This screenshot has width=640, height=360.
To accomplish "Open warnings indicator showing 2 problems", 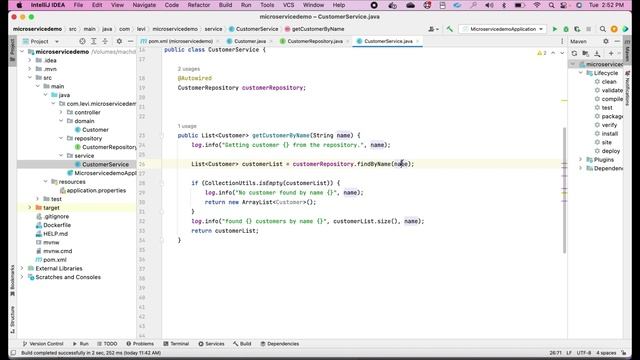I will click(542, 53).
